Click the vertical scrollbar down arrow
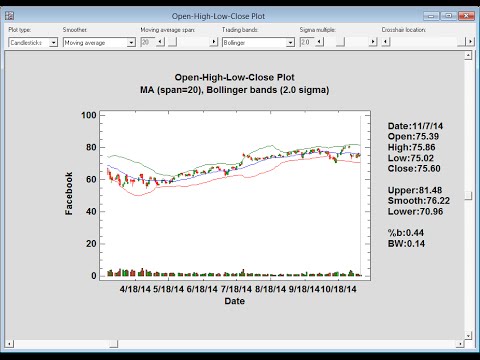480x360 pixels. (468, 335)
